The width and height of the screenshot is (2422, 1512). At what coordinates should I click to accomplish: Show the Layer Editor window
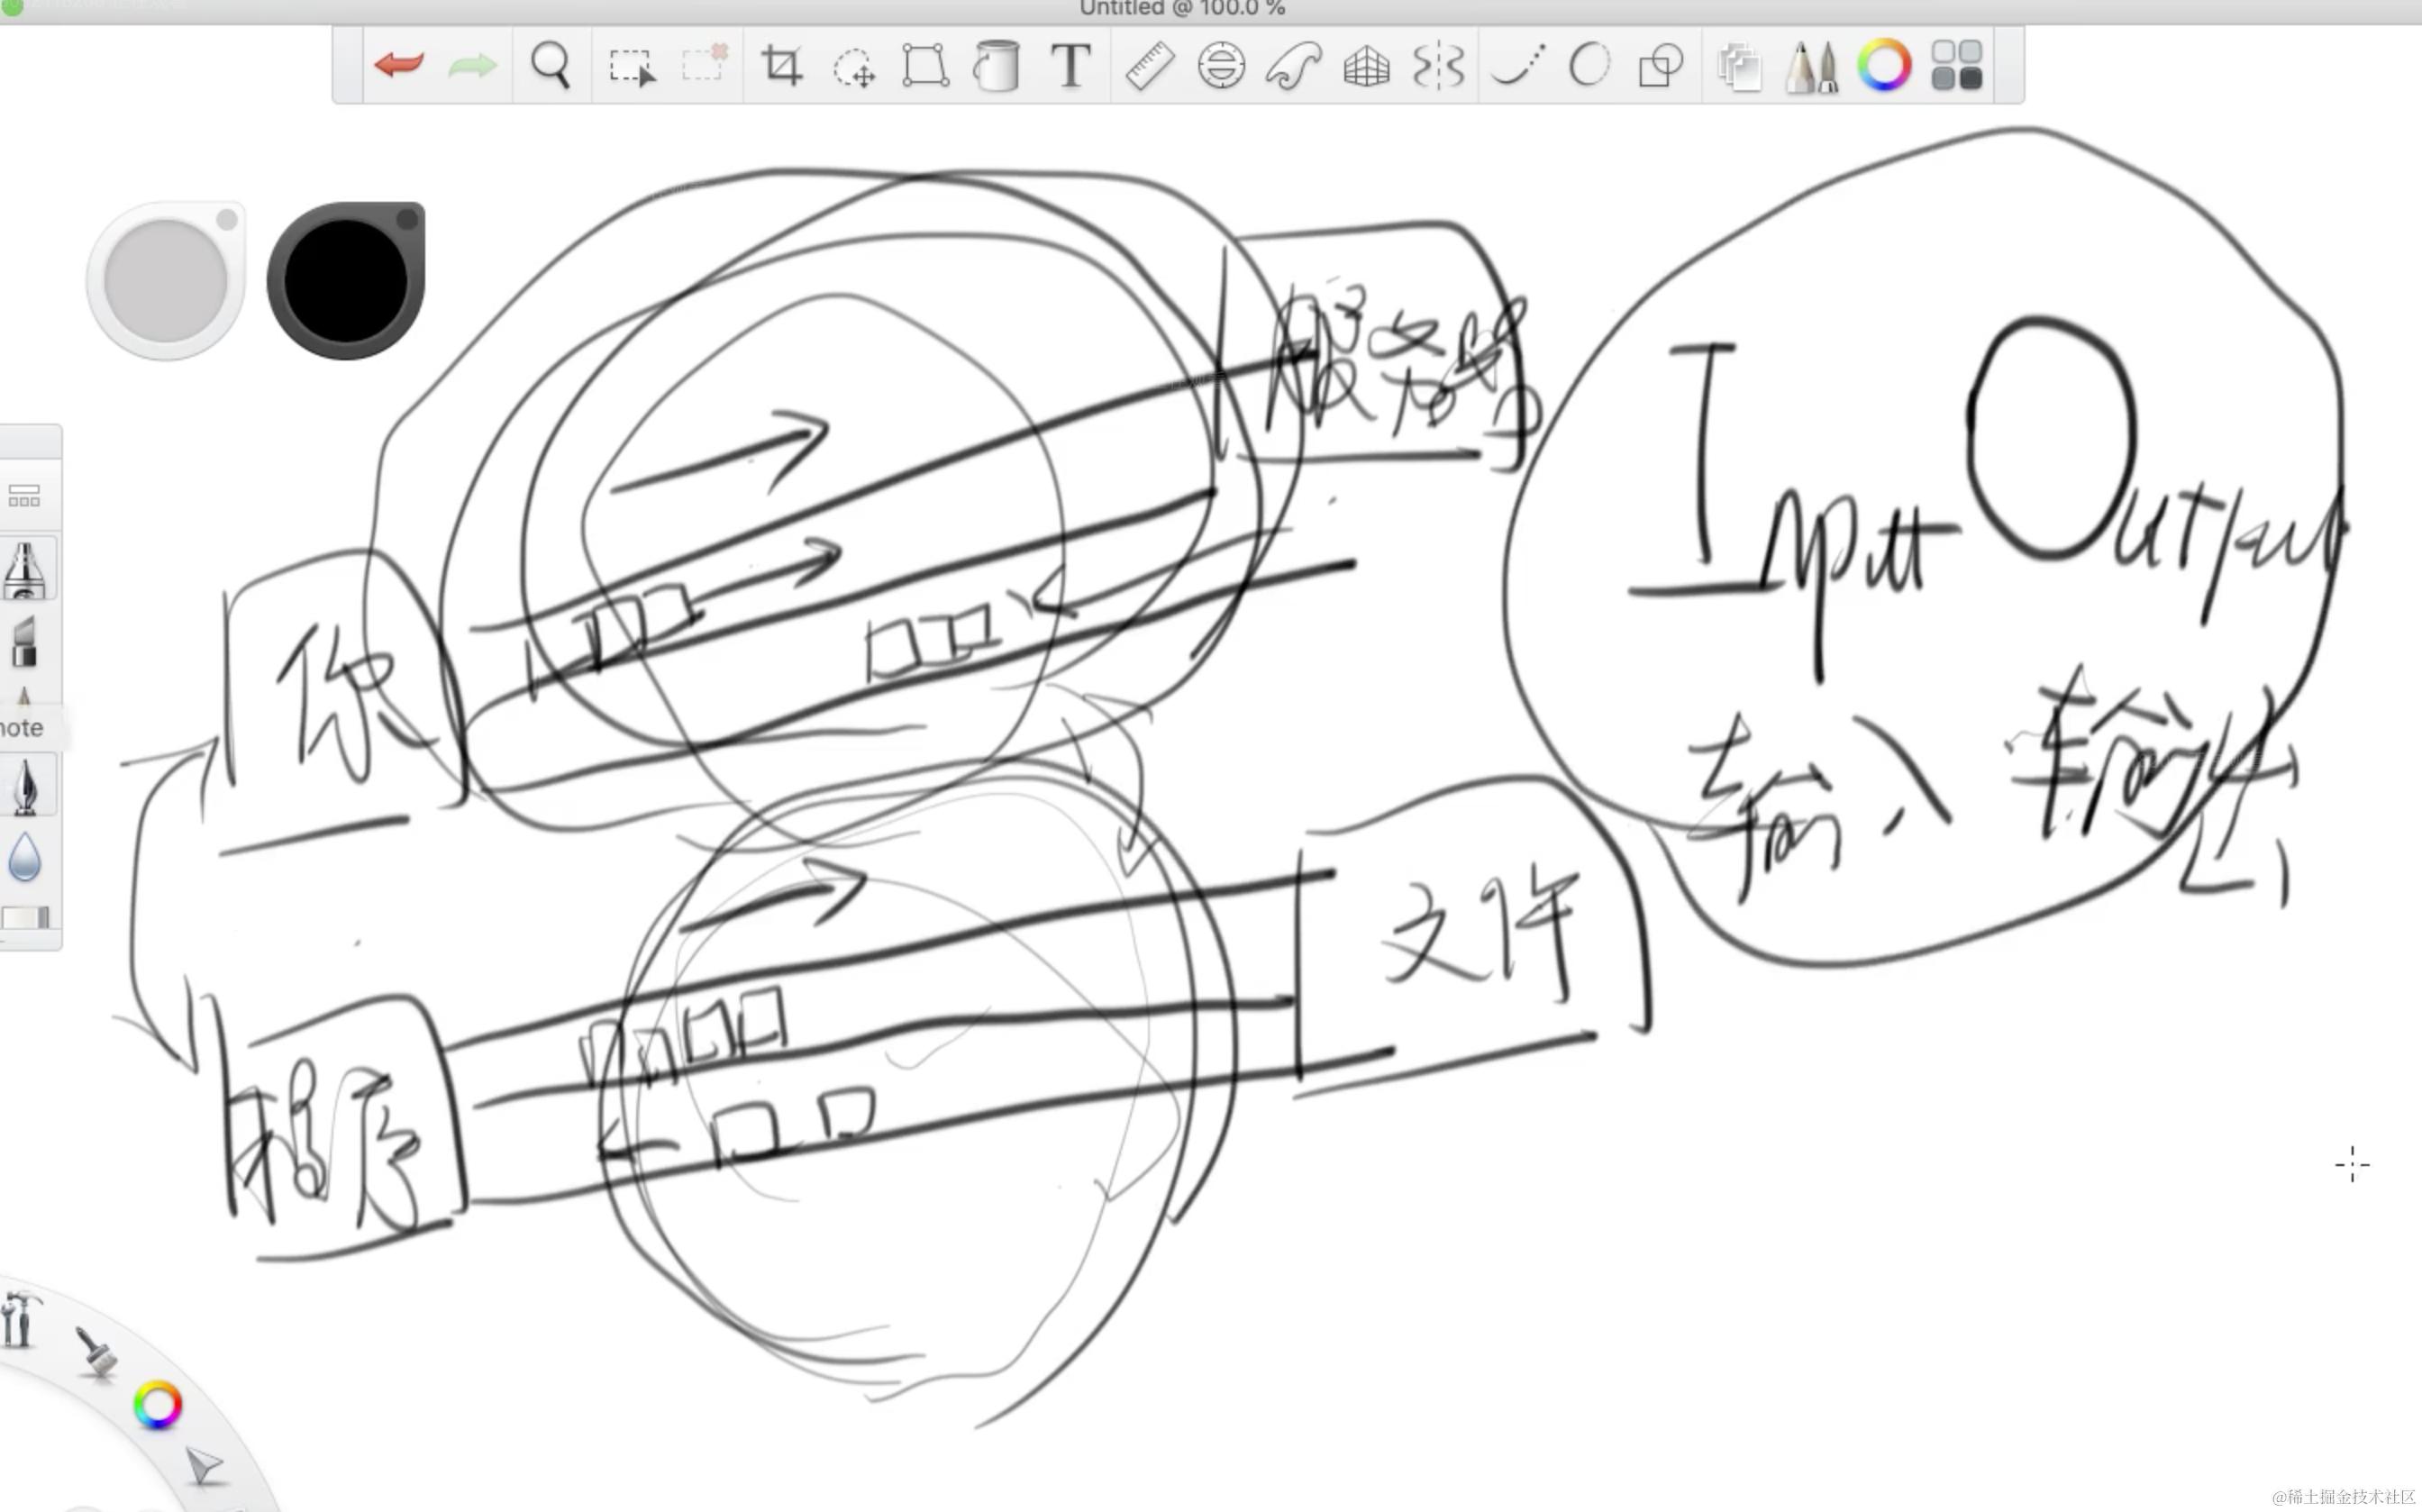(1738, 67)
